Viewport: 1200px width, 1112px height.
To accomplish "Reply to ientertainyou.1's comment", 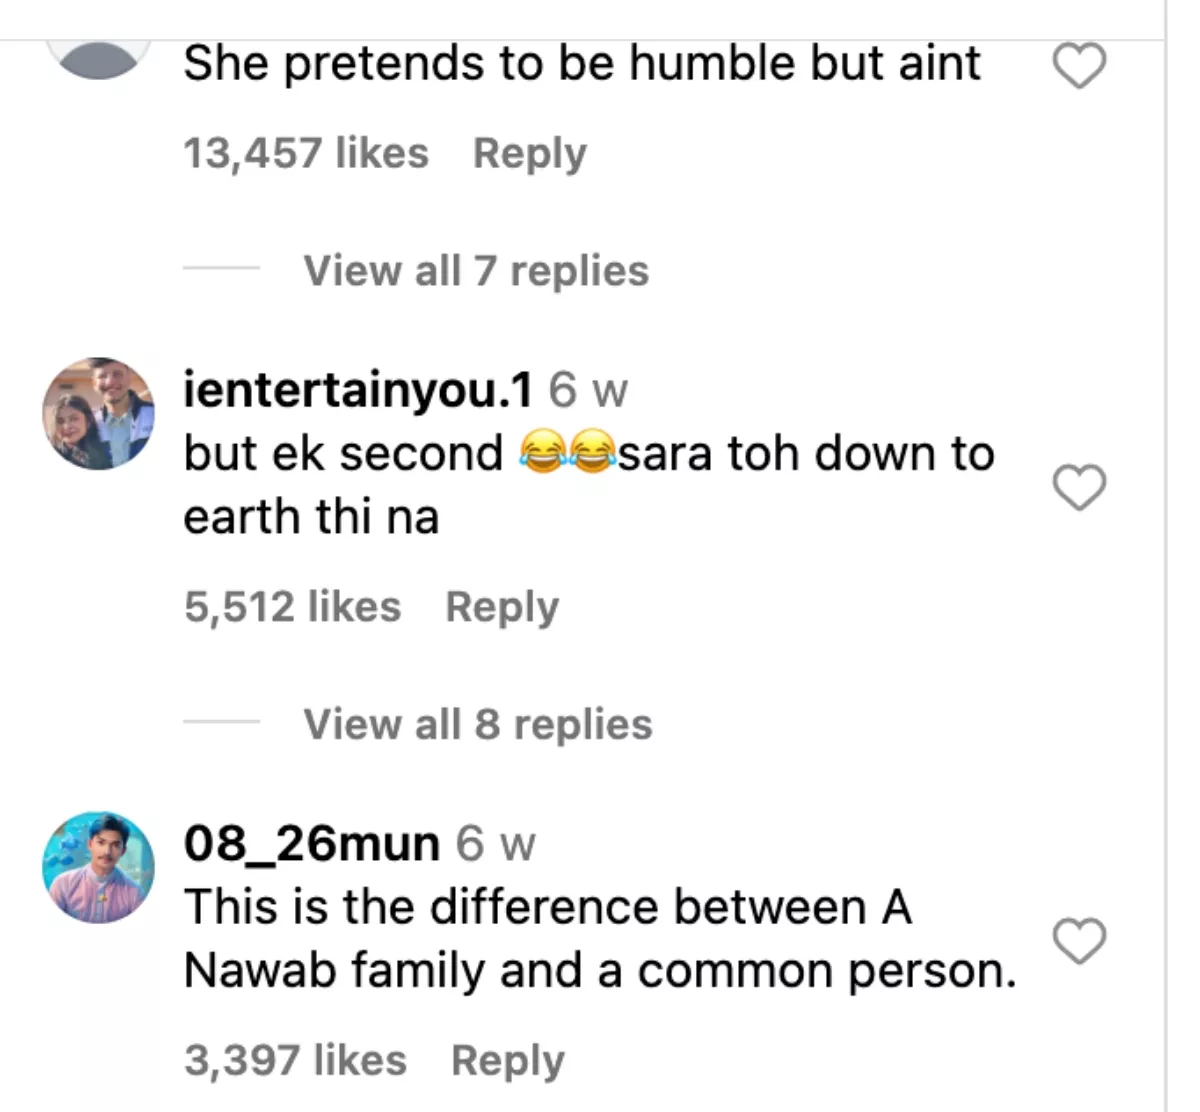I will coord(501,607).
